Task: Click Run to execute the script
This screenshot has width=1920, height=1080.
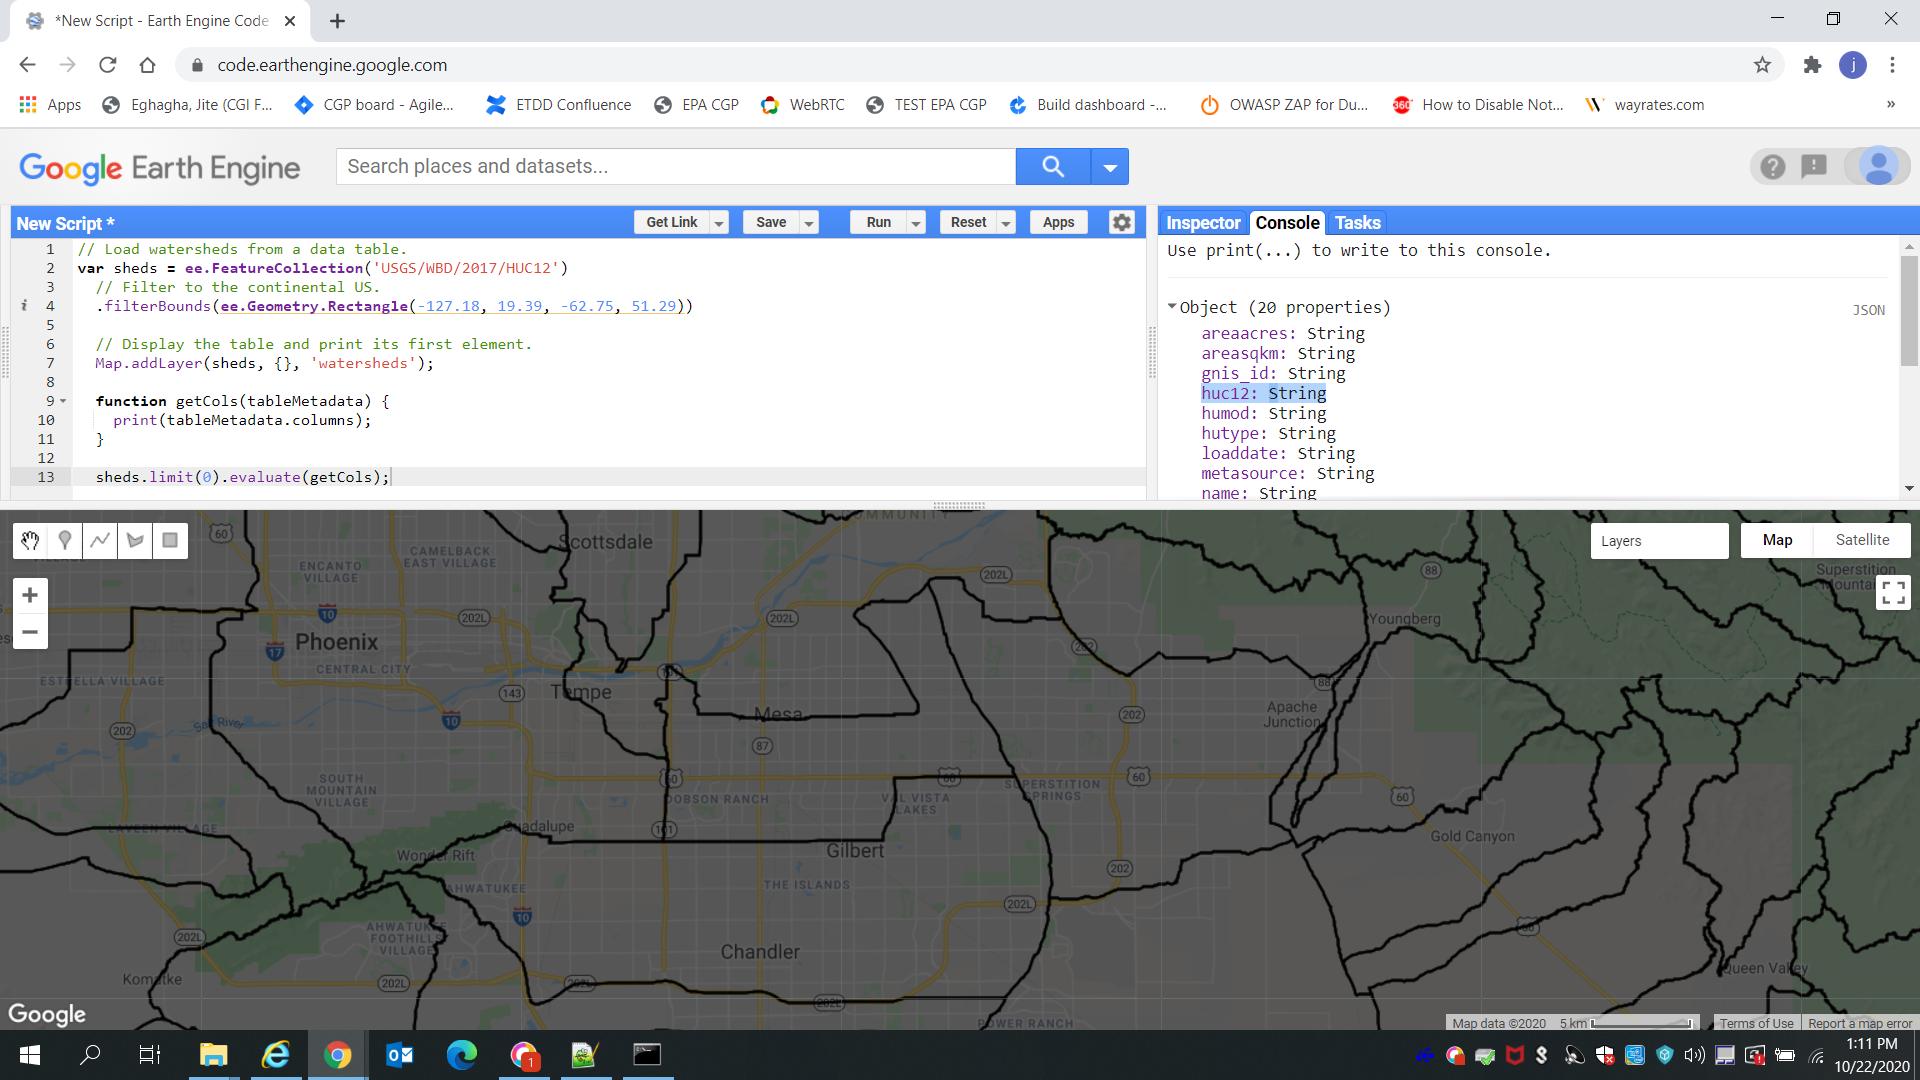Action: 878,222
